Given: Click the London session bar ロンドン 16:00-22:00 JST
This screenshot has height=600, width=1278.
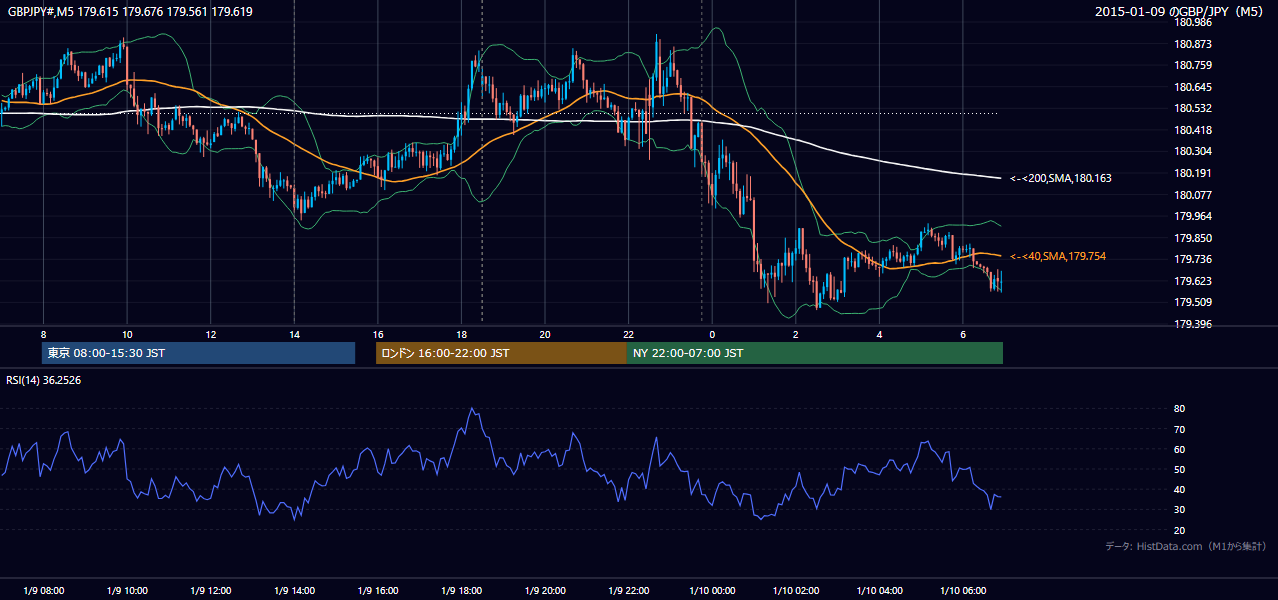Looking at the screenshot, I should click(501, 353).
